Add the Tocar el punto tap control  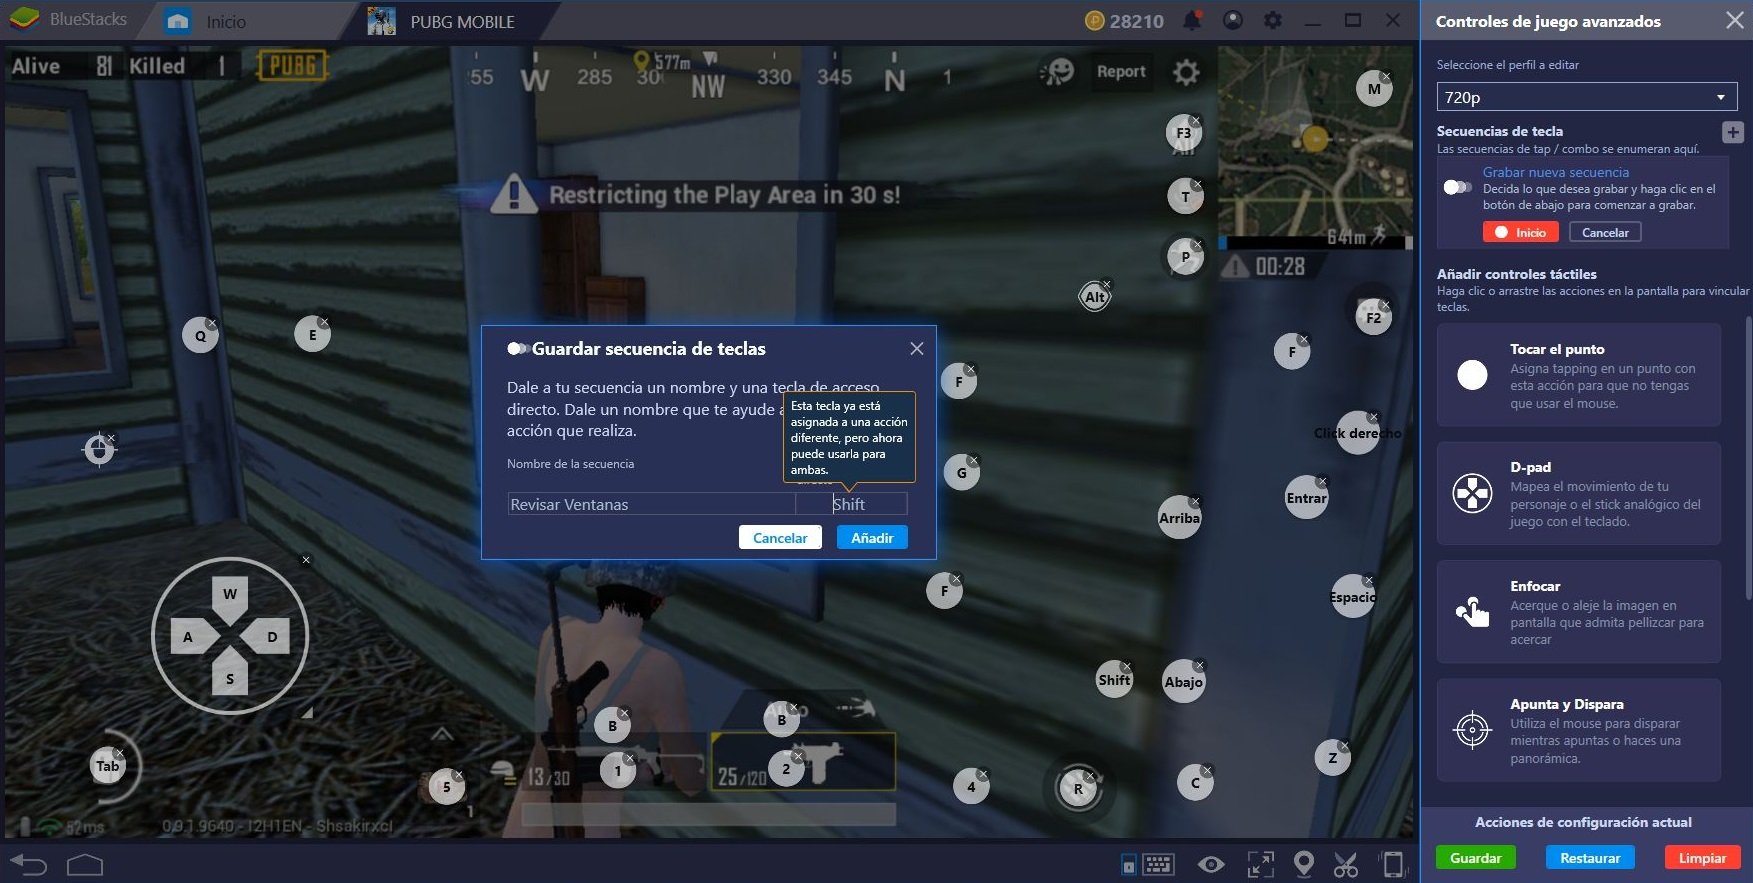1579,375
